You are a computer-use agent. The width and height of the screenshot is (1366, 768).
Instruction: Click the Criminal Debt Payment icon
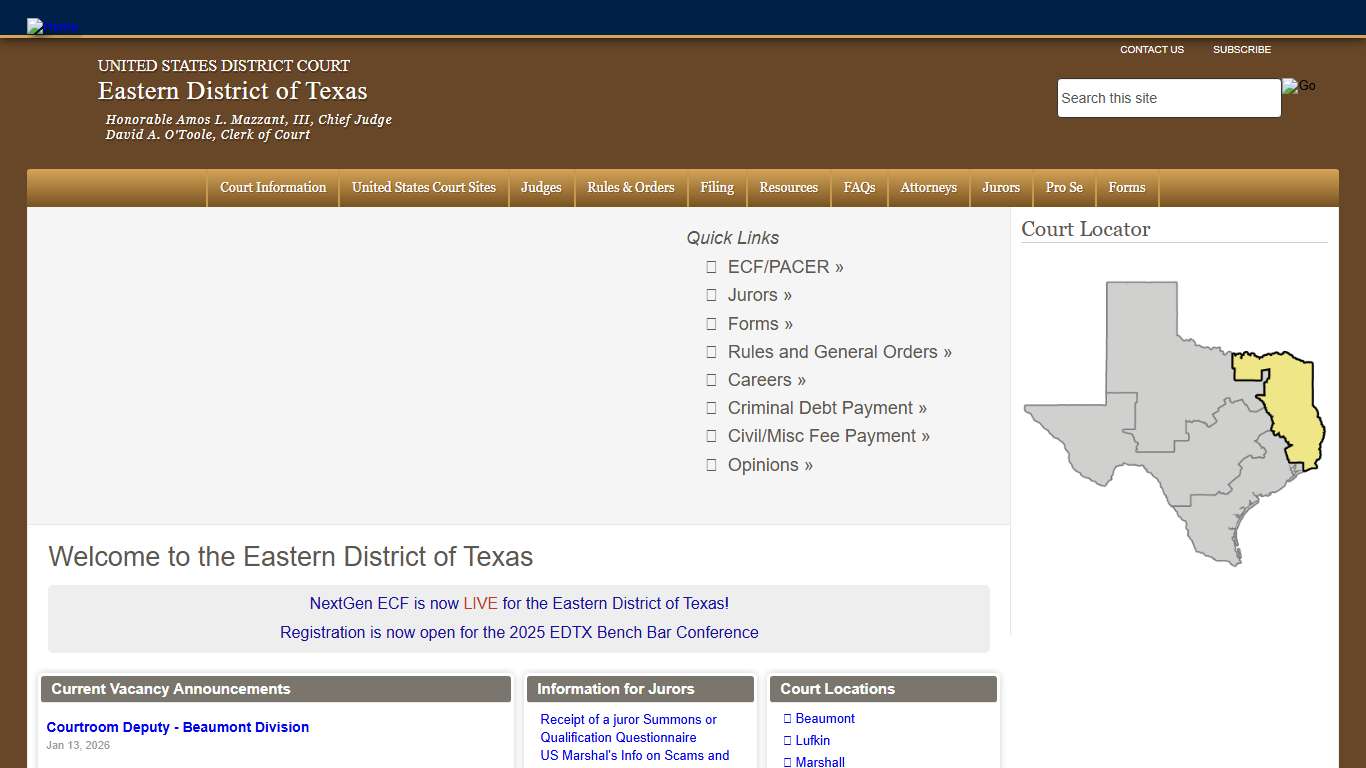(x=711, y=408)
